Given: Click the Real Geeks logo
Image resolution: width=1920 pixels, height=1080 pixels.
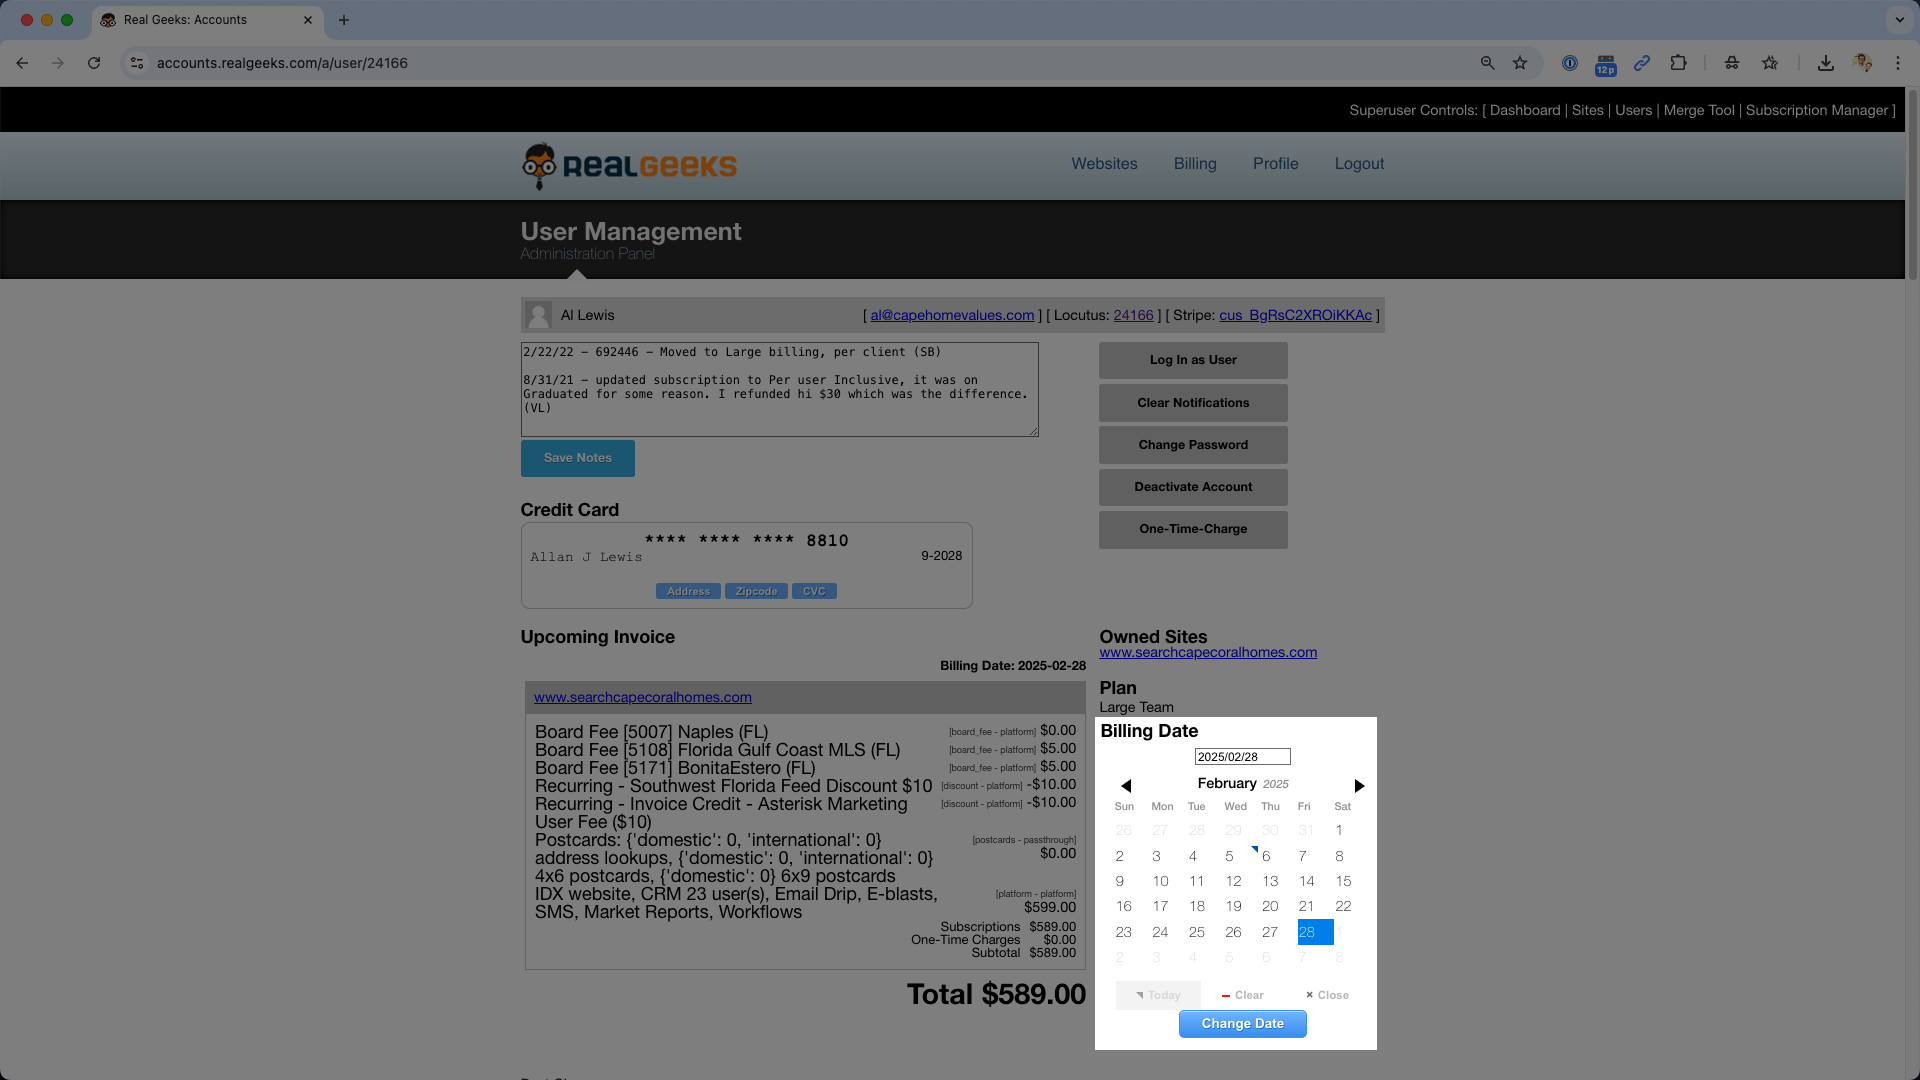Looking at the screenshot, I should (x=629, y=166).
